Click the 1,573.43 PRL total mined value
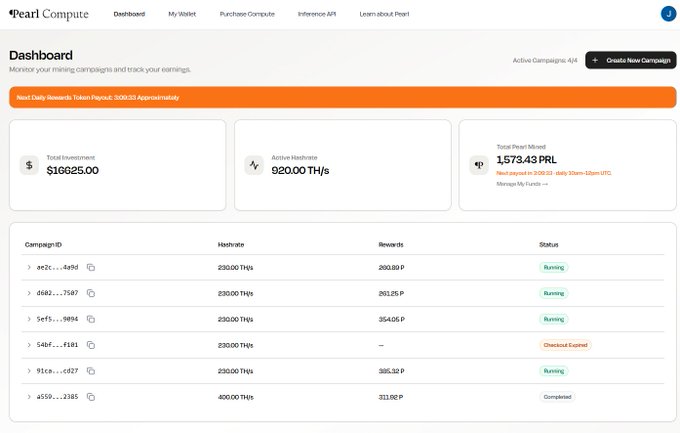680x433 pixels. pyautogui.click(x=526, y=160)
